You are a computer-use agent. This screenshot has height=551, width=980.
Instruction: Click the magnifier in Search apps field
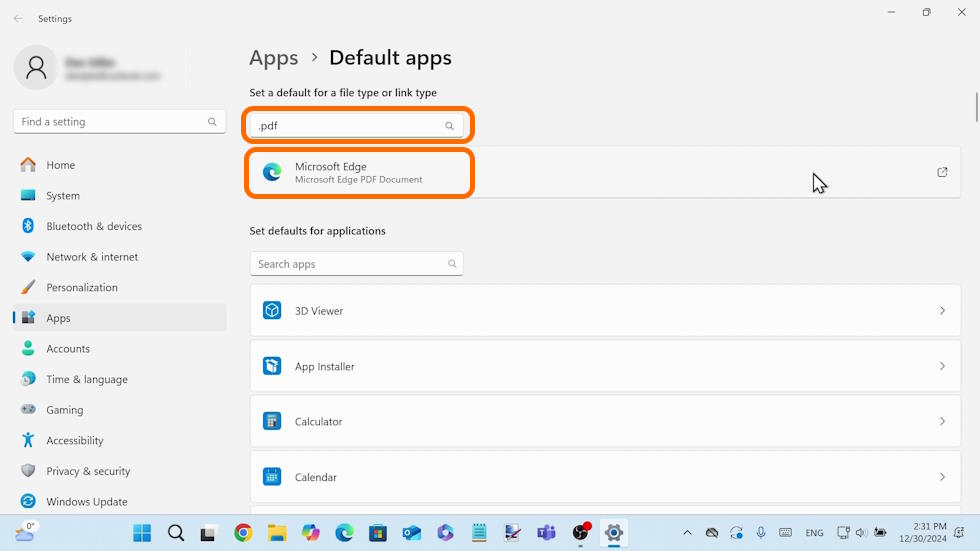pos(452,264)
